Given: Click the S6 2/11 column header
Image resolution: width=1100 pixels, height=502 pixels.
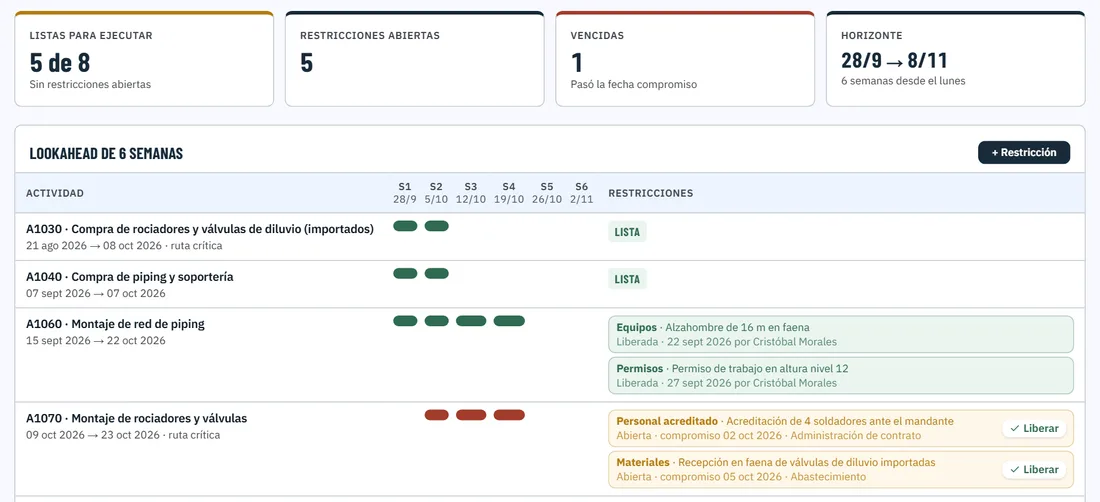Looking at the screenshot, I should point(582,193).
